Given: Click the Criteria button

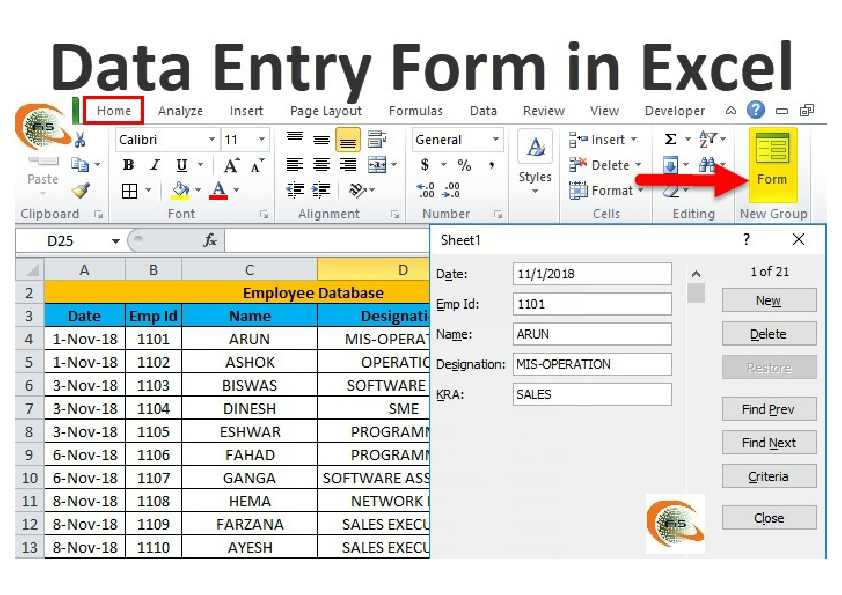Looking at the screenshot, I should (769, 477).
